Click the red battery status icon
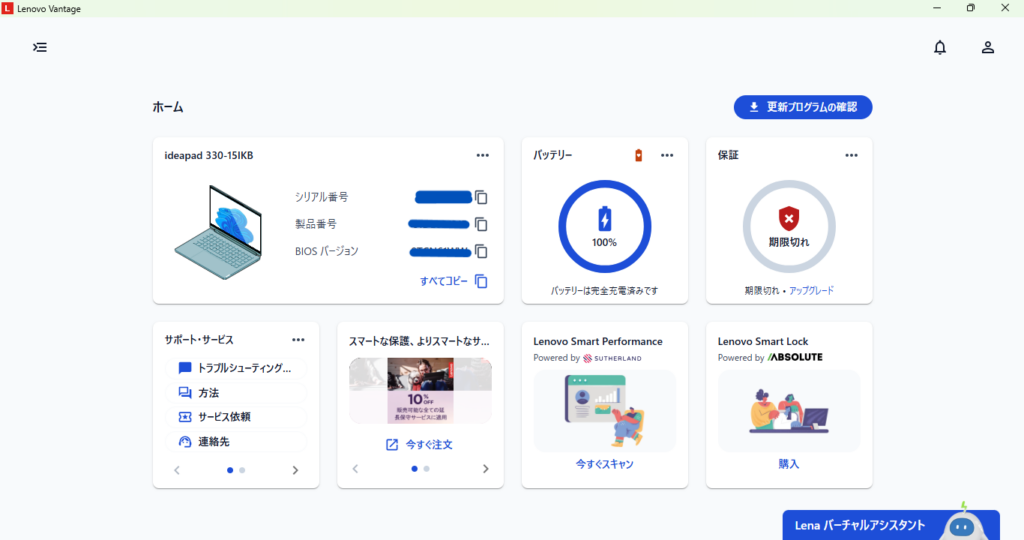1024x540 pixels. coord(639,155)
